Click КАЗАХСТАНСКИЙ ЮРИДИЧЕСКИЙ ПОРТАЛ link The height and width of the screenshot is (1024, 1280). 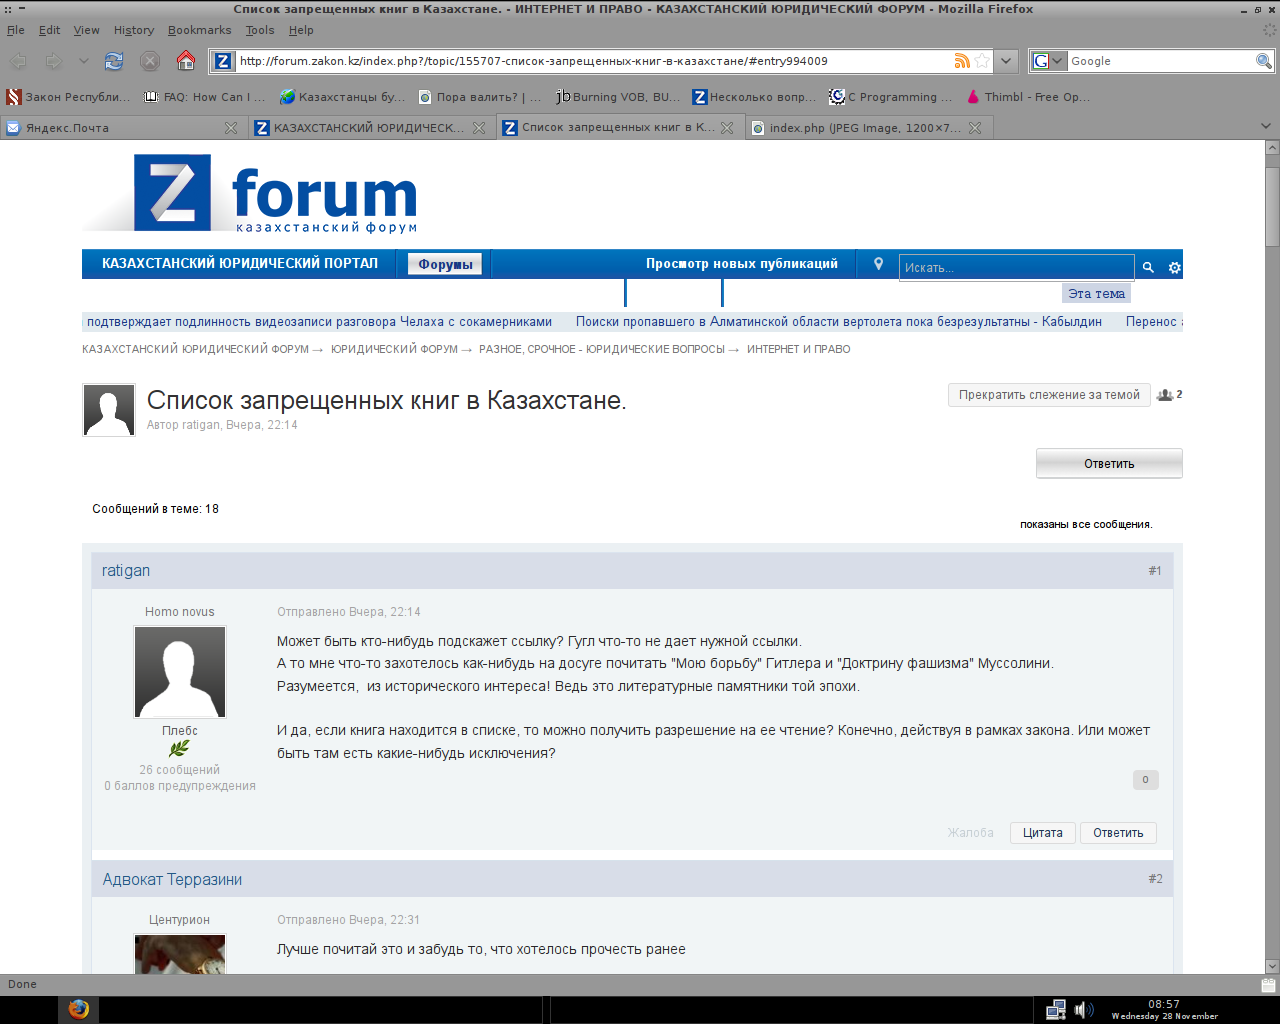tap(240, 264)
